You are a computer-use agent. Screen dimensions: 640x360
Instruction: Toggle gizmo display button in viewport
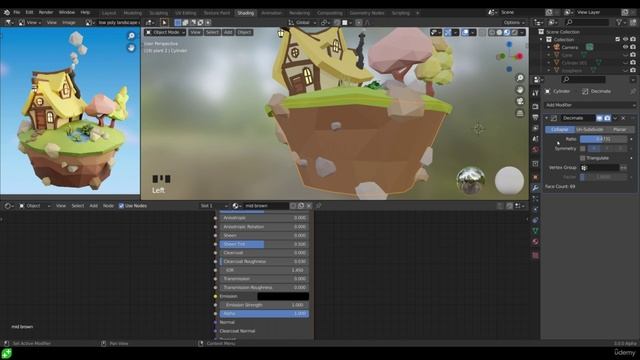tap(448, 32)
